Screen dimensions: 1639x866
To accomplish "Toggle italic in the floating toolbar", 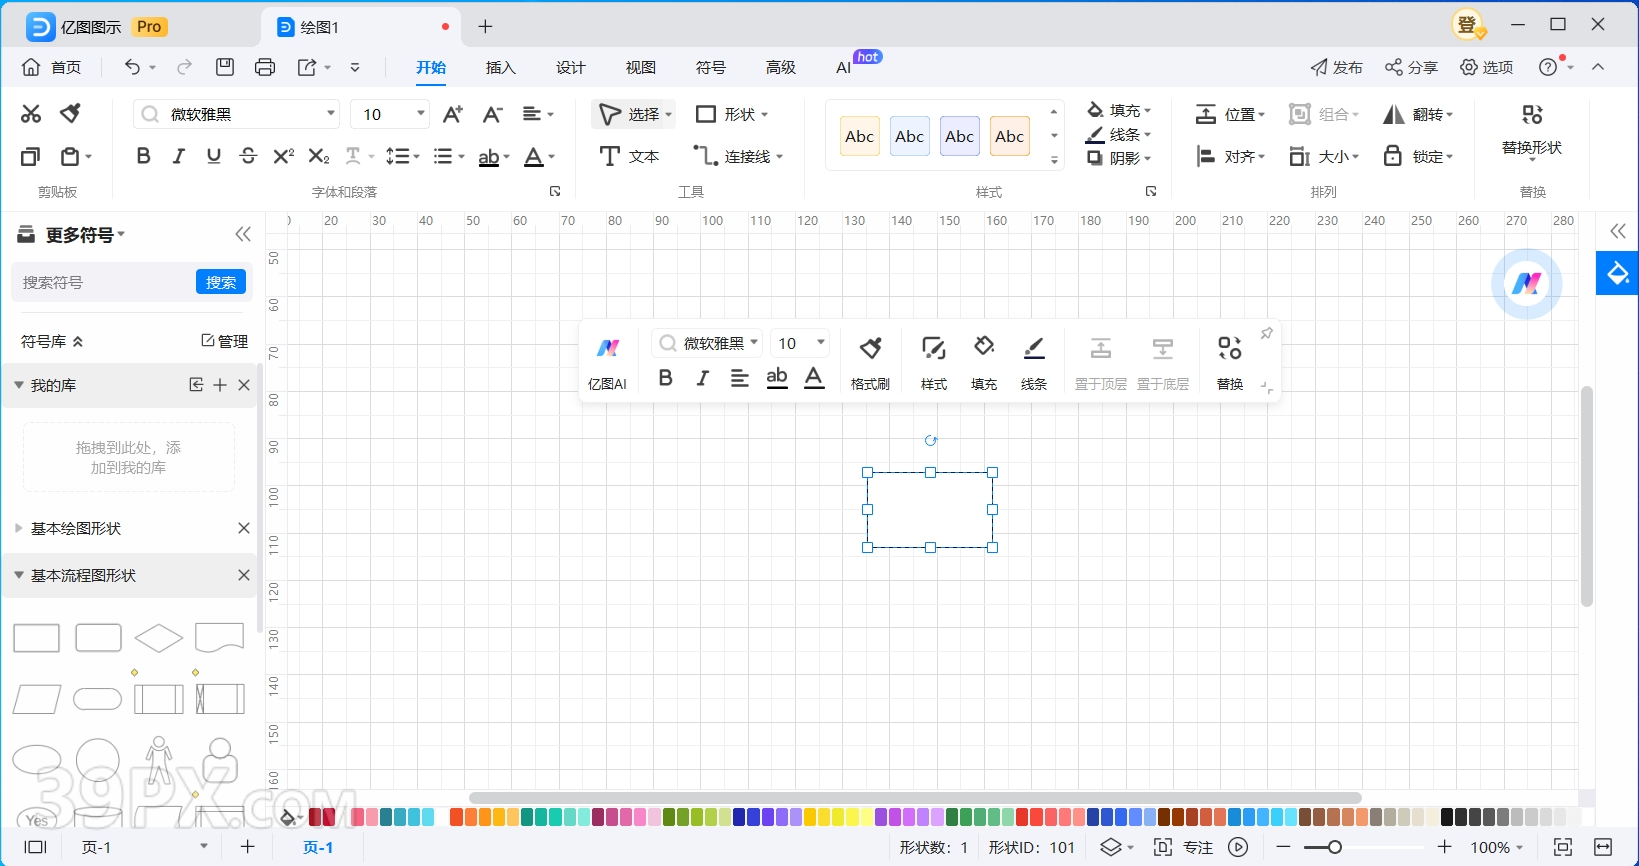I will pyautogui.click(x=702, y=378).
